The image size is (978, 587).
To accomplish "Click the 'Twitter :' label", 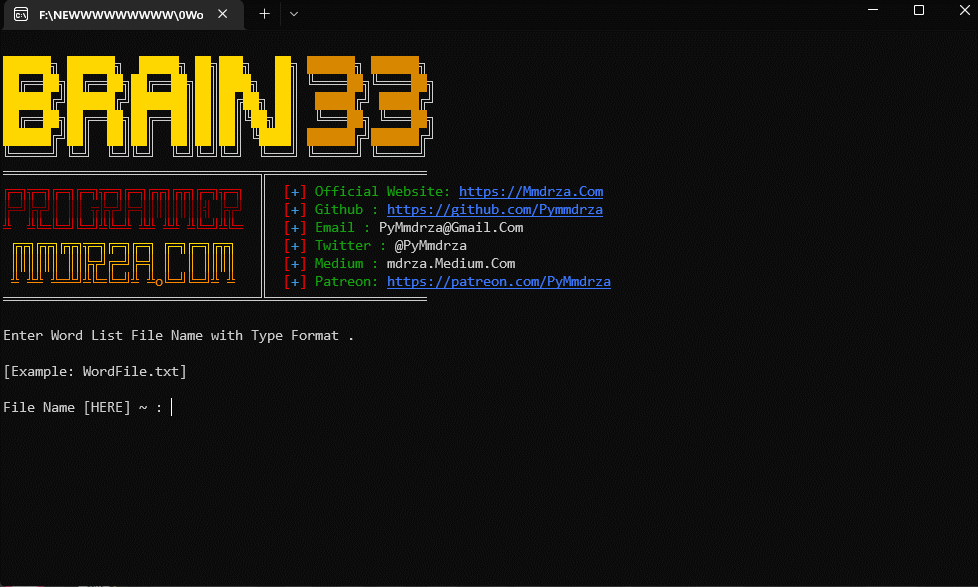I will 350,246.
